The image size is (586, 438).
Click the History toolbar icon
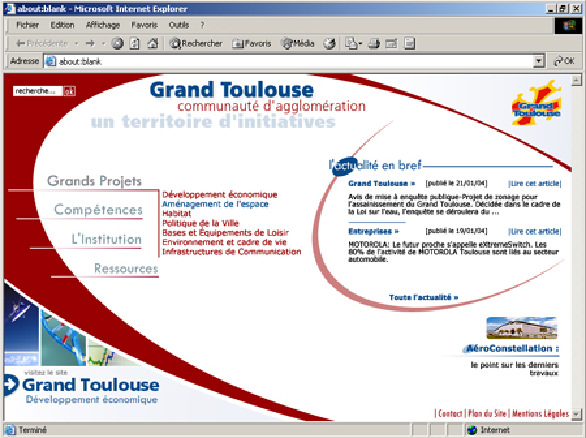coord(329,44)
